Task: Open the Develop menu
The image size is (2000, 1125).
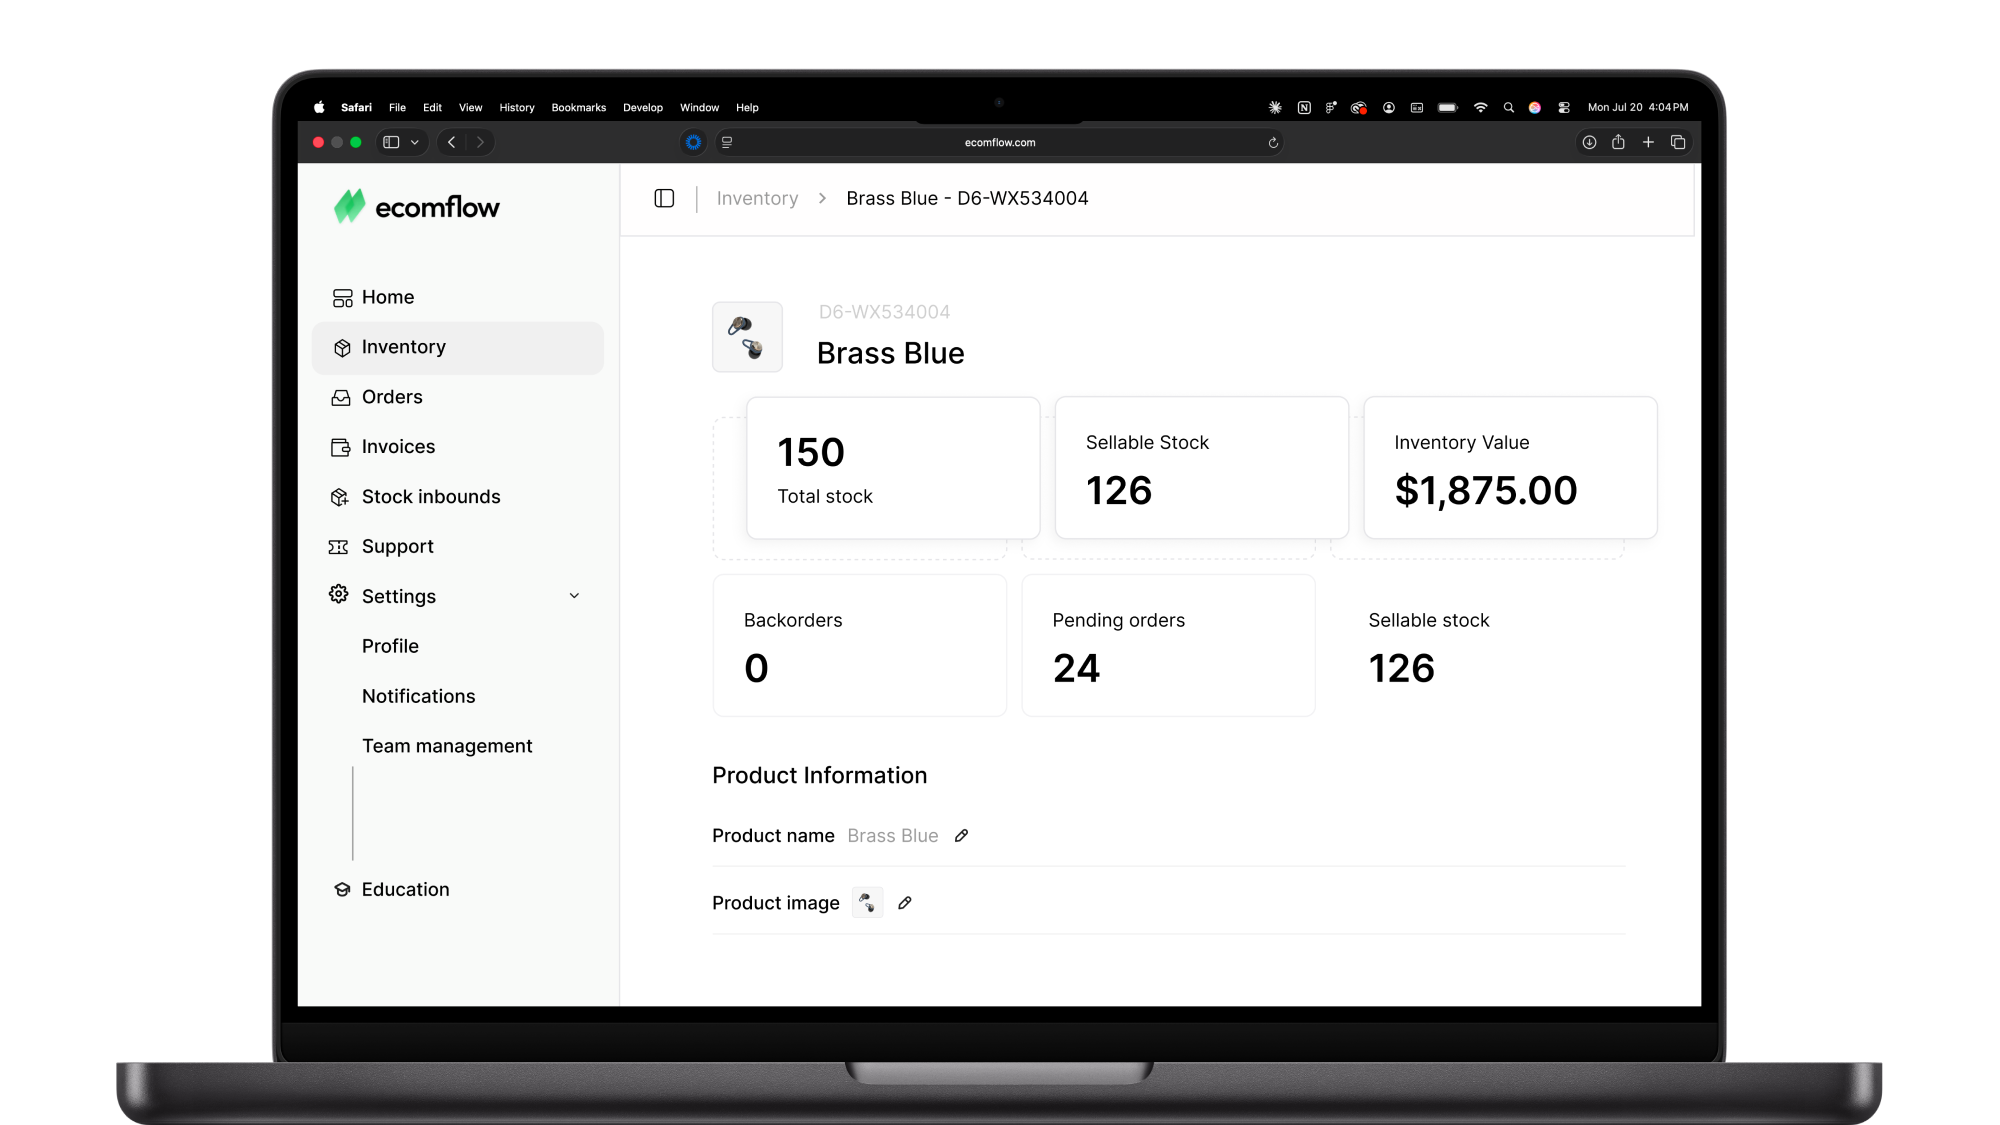Action: point(643,107)
